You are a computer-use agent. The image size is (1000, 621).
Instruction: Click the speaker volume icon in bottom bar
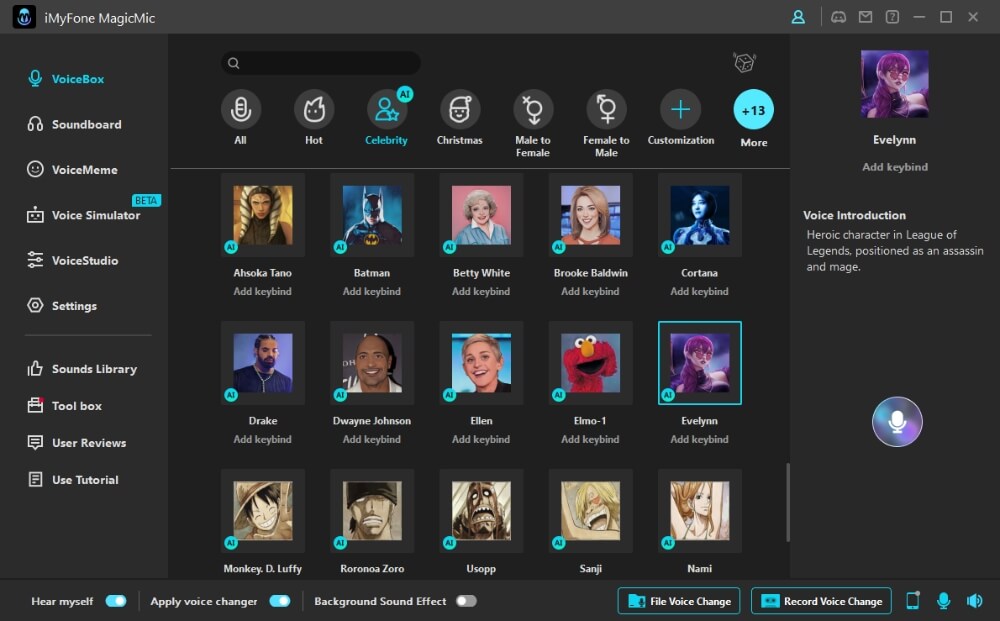pos(974,601)
